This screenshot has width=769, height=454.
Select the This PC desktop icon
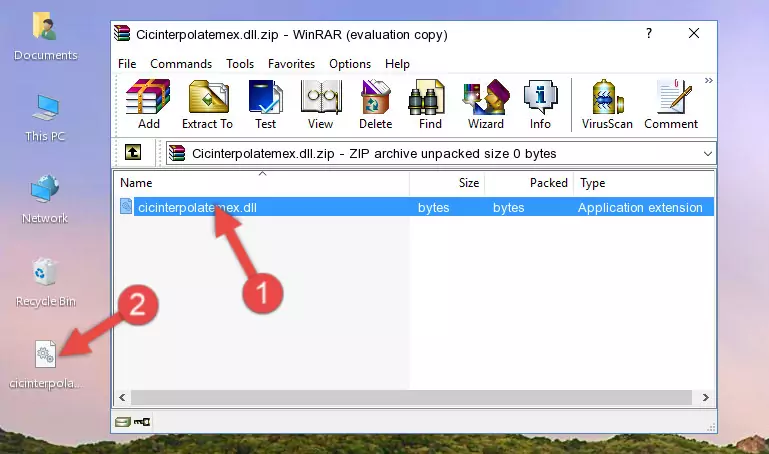click(x=45, y=118)
